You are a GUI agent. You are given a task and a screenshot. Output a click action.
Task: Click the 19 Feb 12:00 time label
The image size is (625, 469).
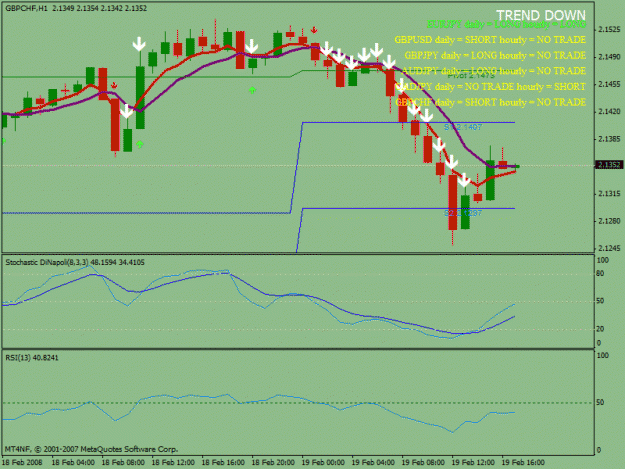pyautogui.click(x=473, y=463)
